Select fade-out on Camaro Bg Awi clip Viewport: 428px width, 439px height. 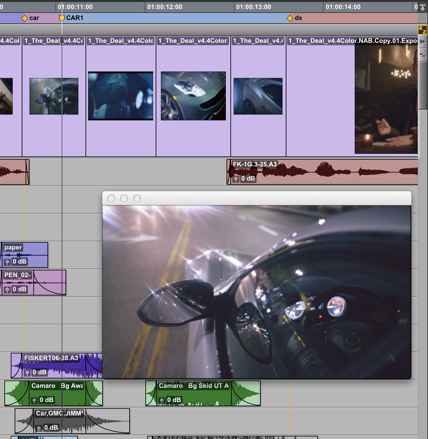tap(94, 393)
